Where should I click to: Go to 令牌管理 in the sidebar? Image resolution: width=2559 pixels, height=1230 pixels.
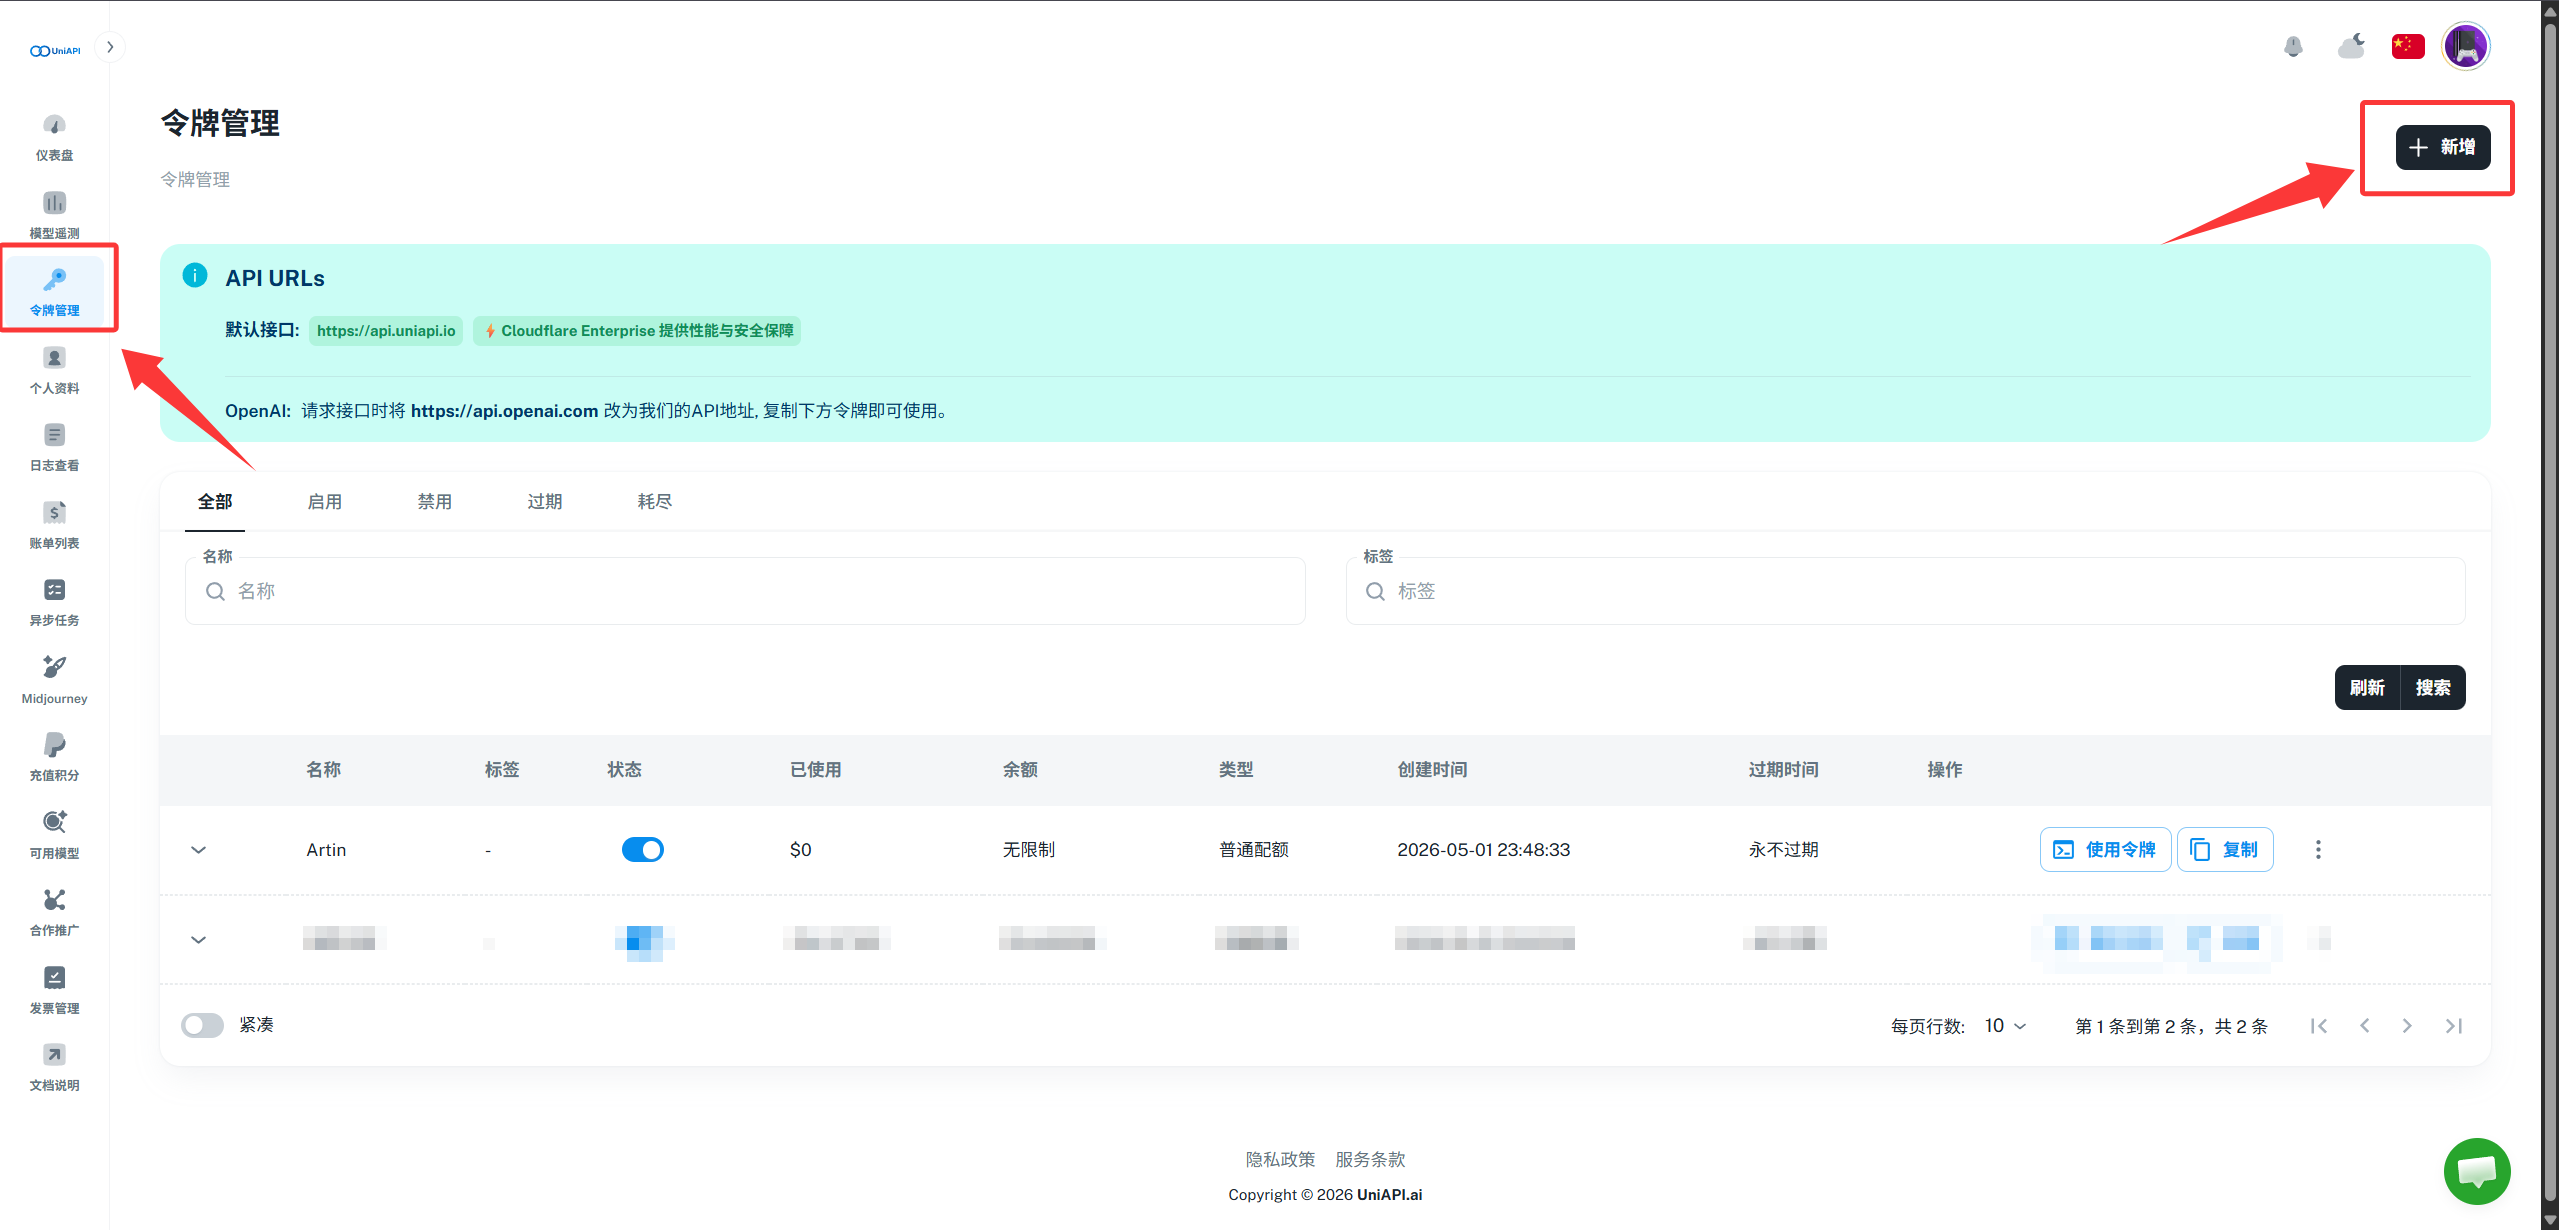(54, 292)
